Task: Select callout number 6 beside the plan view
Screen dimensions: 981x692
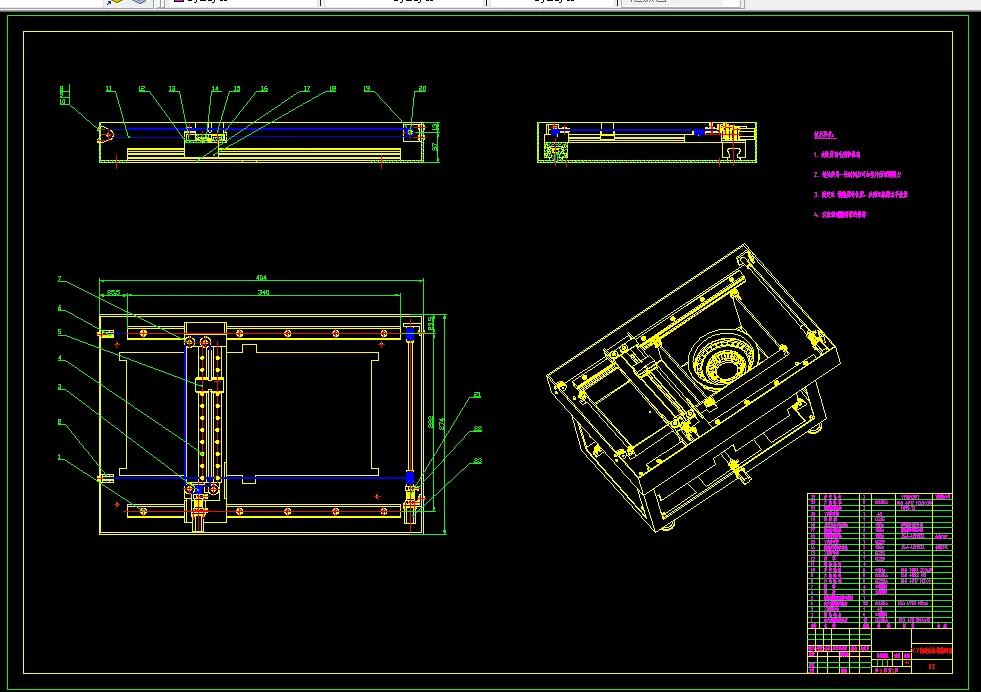Action: point(59,308)
